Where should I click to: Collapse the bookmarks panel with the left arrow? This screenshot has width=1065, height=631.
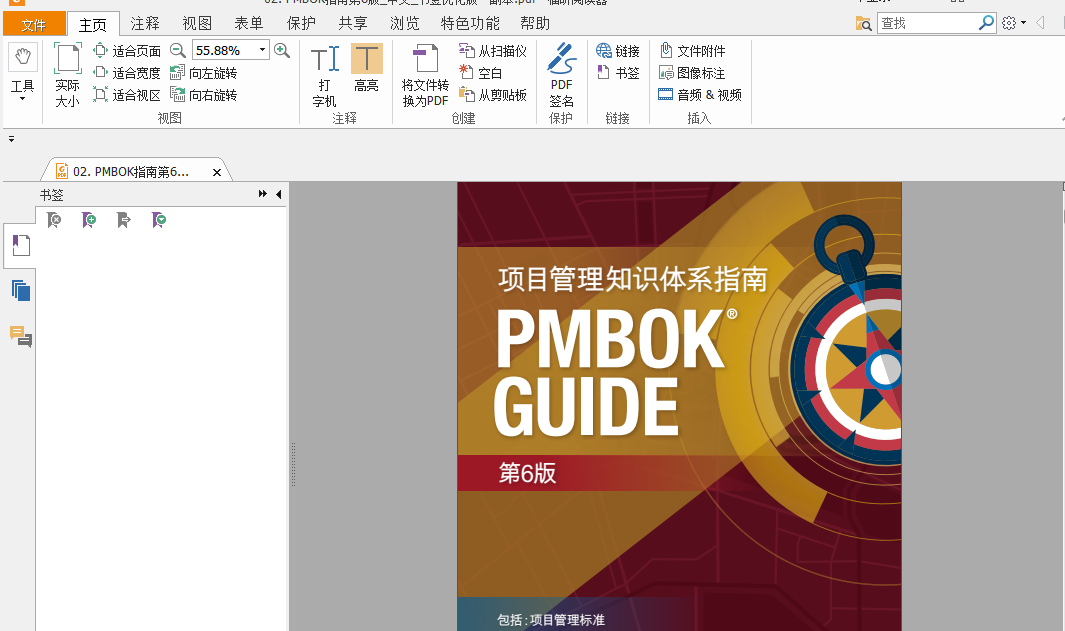pyautogui.click(x=278, y=194)
